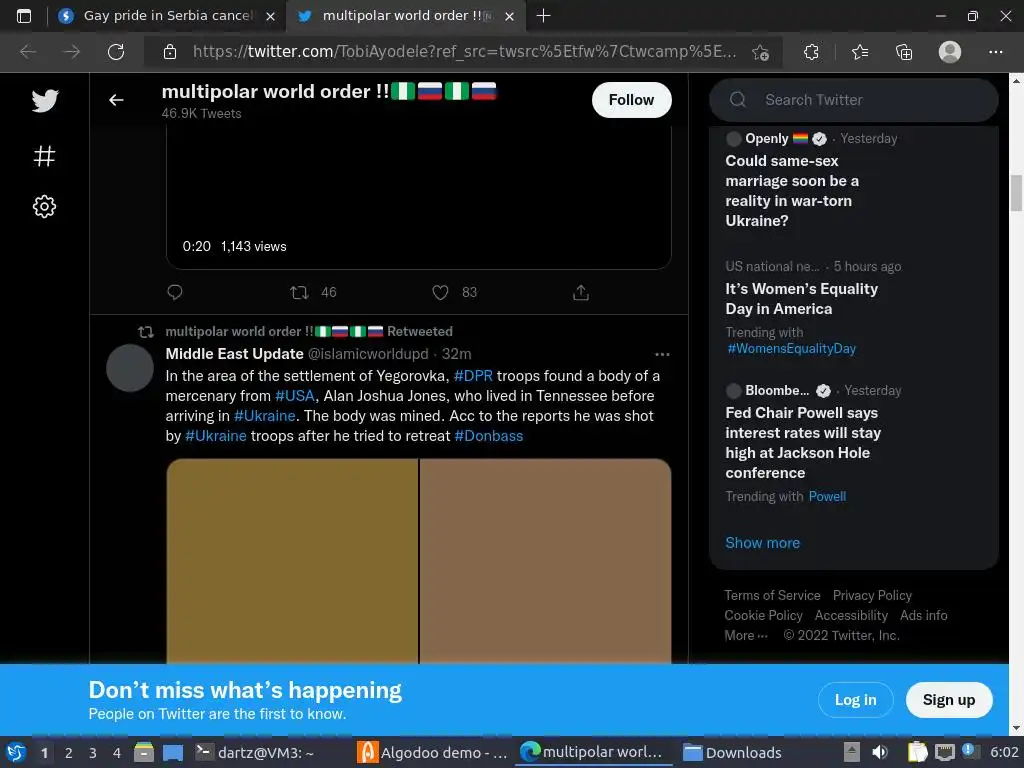Open the Middle East Update account name
The image size is (1024, 768).
pos(234,354)
